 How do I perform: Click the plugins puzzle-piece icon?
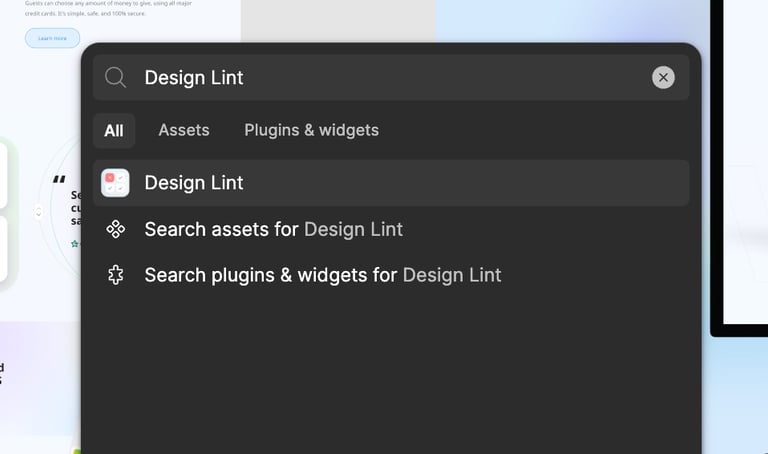tap(116, 275)
